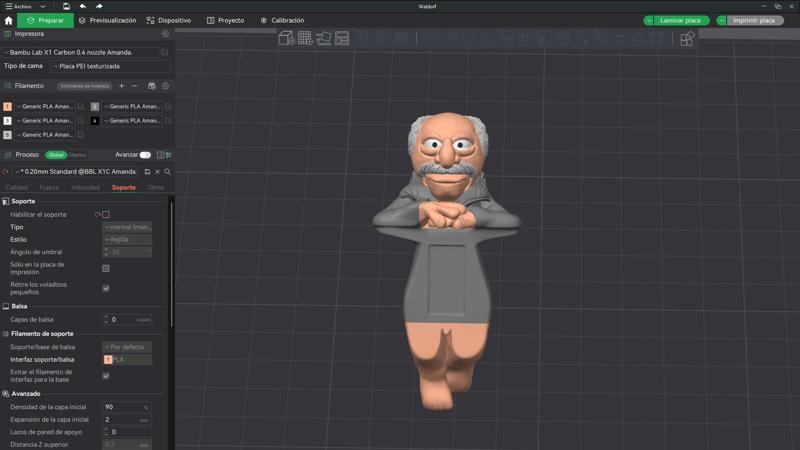
Task: Auto-orient the model on the plate
Action: point(323,38)
